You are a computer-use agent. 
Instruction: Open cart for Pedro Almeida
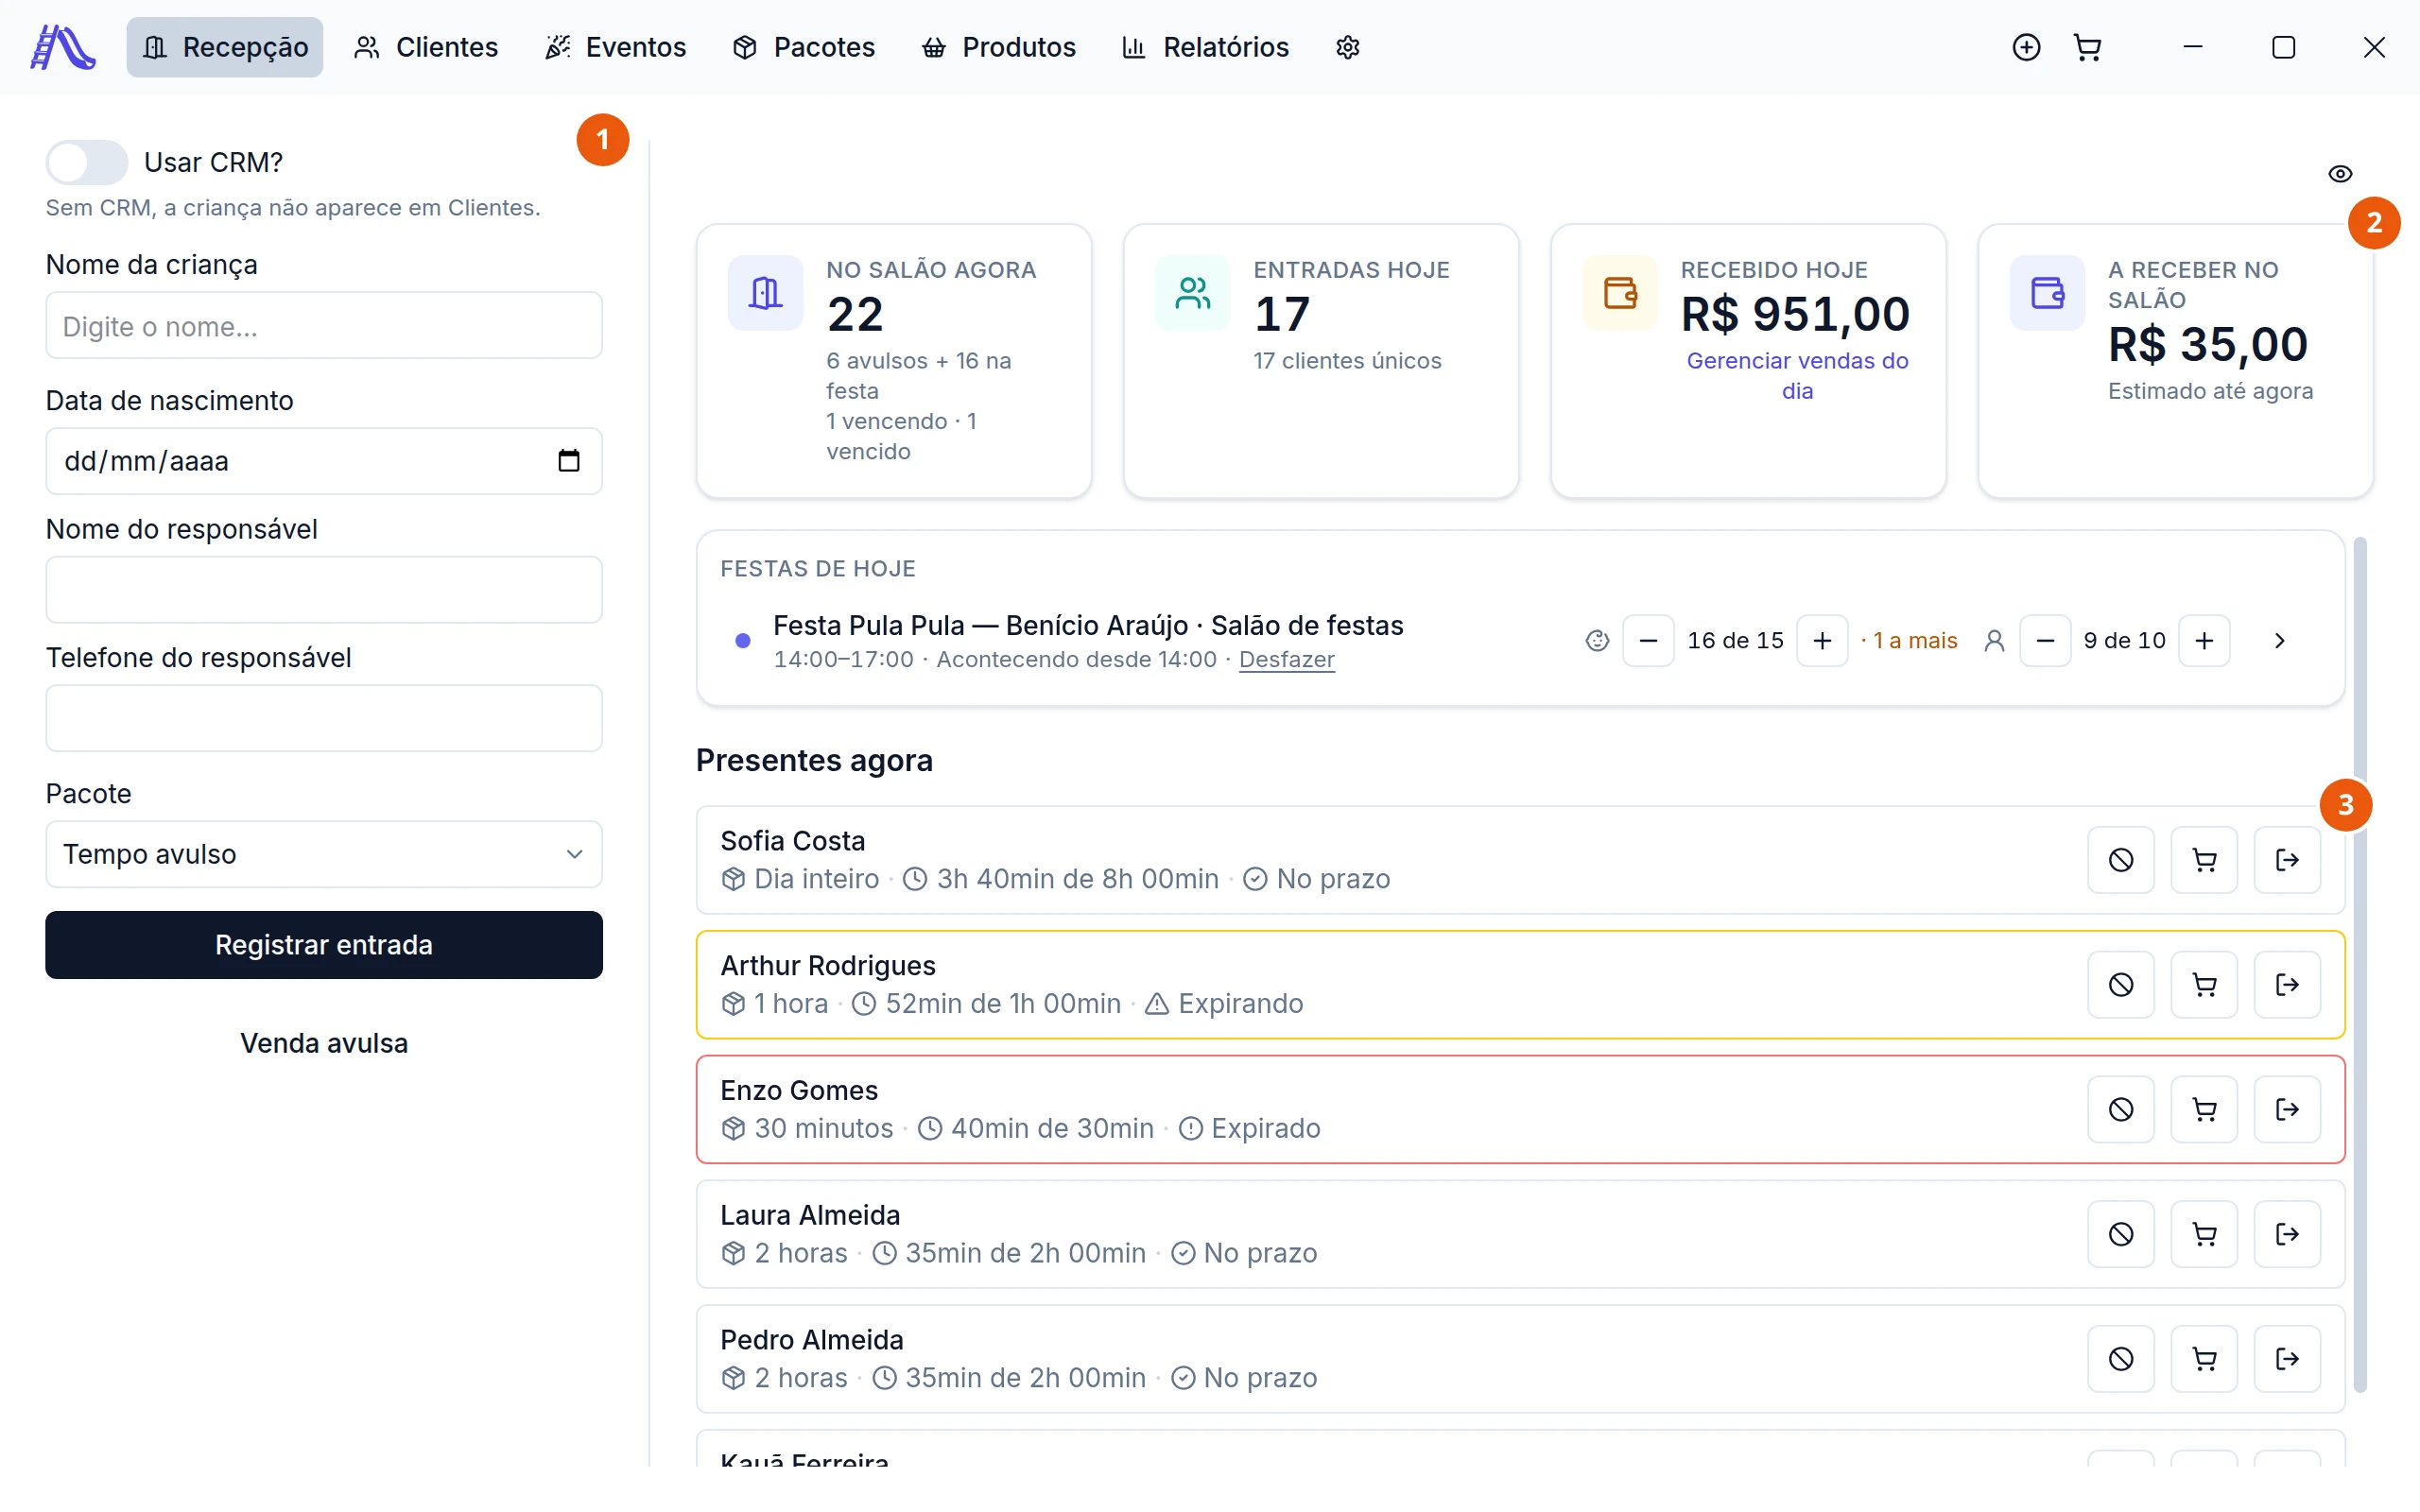(2204, 1359)
